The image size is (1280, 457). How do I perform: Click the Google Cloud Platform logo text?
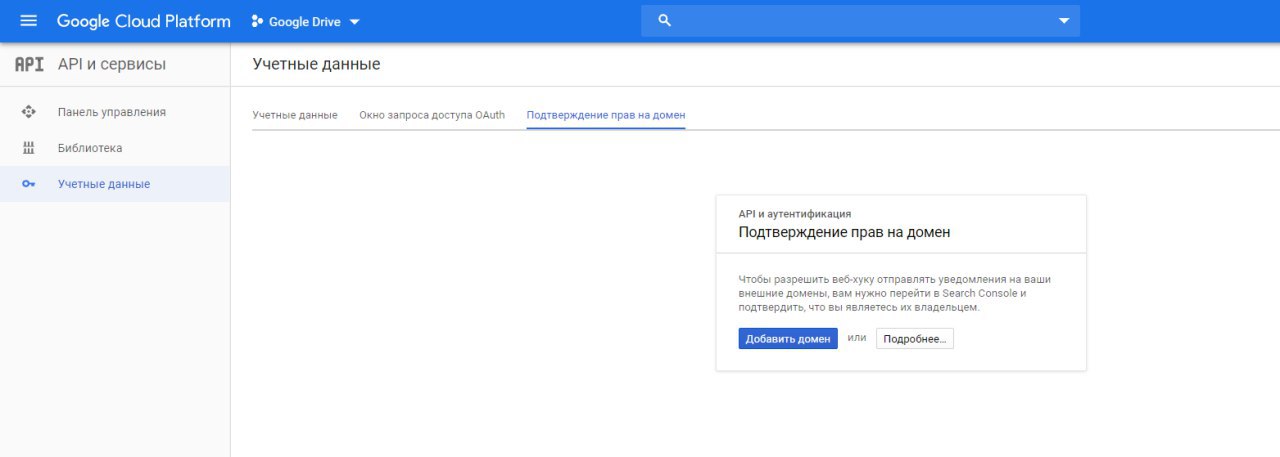pos(144,21)
